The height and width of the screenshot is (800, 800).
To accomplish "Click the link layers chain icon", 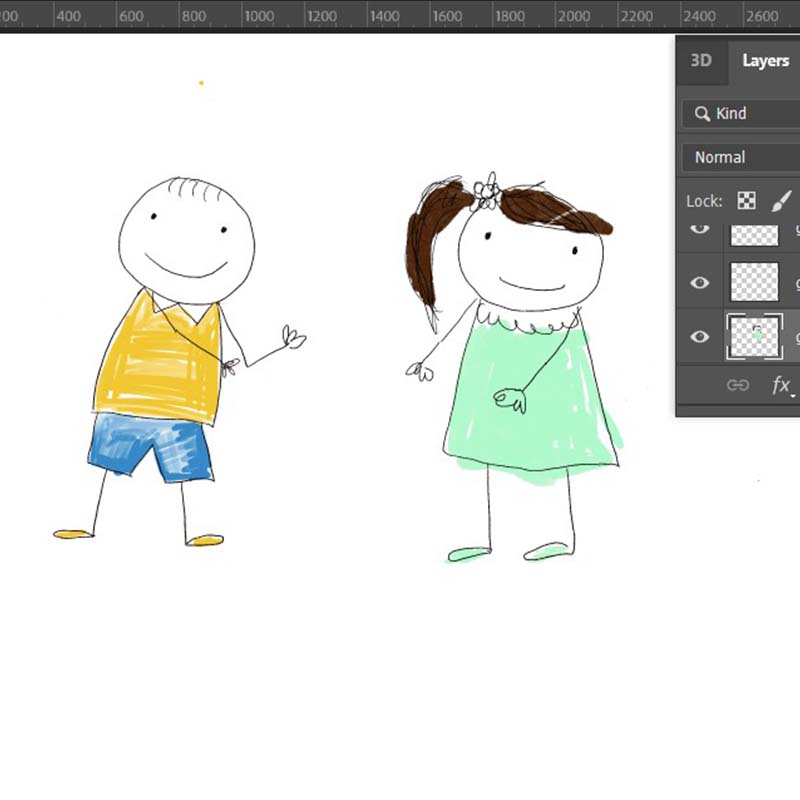I will (x=738, y=385).
